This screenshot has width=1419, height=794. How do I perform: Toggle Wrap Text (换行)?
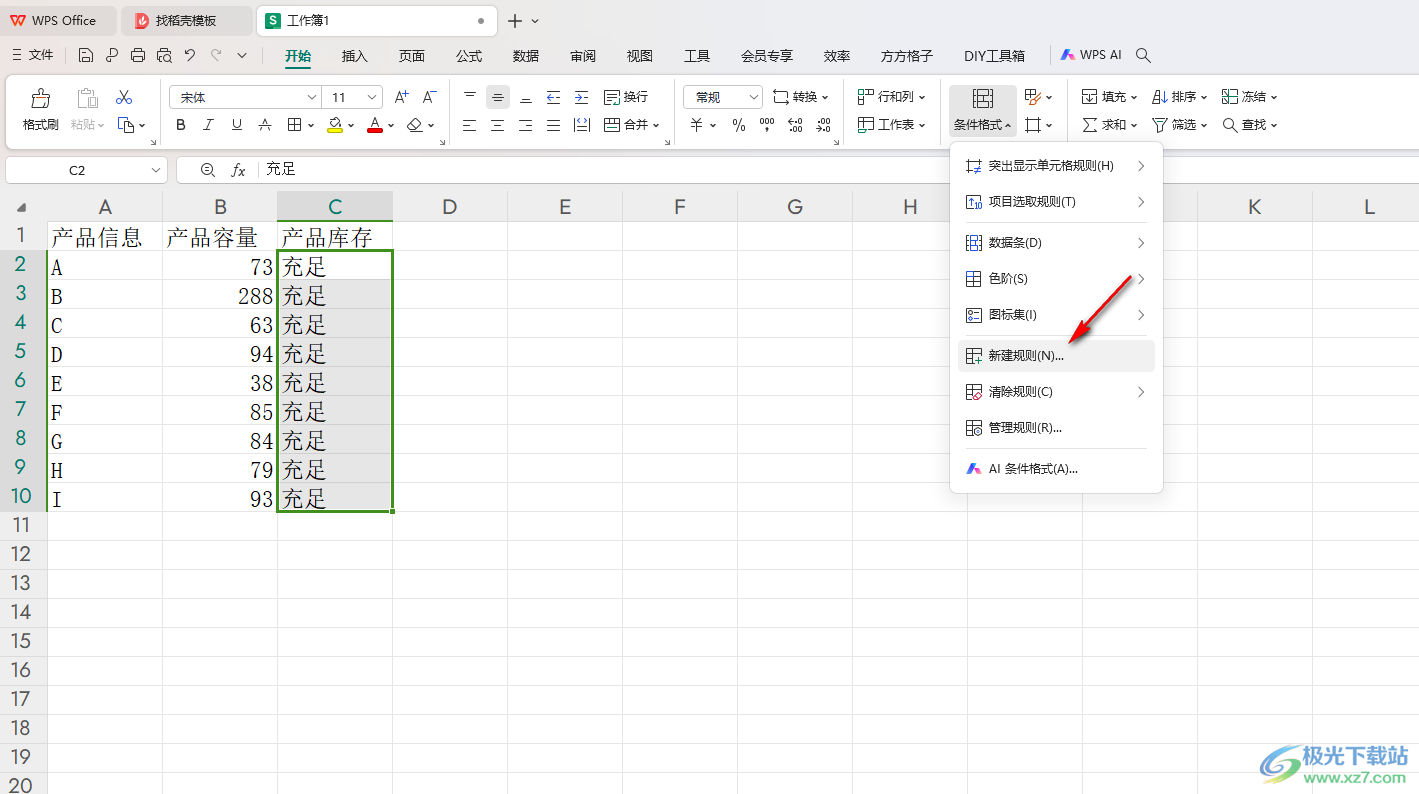pyautogui.click(x=626, y=97)
